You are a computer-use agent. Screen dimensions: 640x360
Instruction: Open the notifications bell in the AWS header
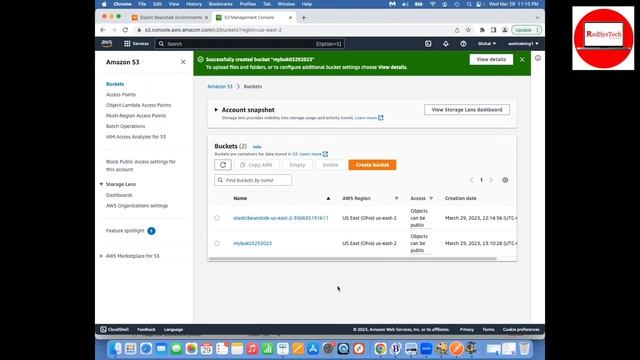pyautogui.click(x=446, y=44)
